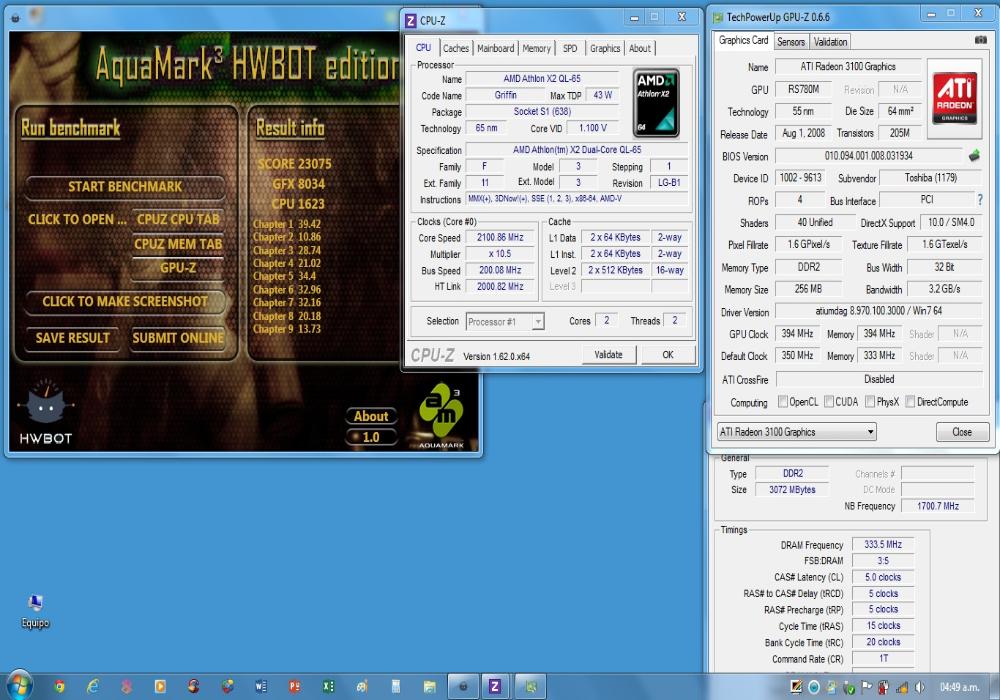
Task: Click the BIOS save chip icon in GPU-Z
Action: [974, 156]
